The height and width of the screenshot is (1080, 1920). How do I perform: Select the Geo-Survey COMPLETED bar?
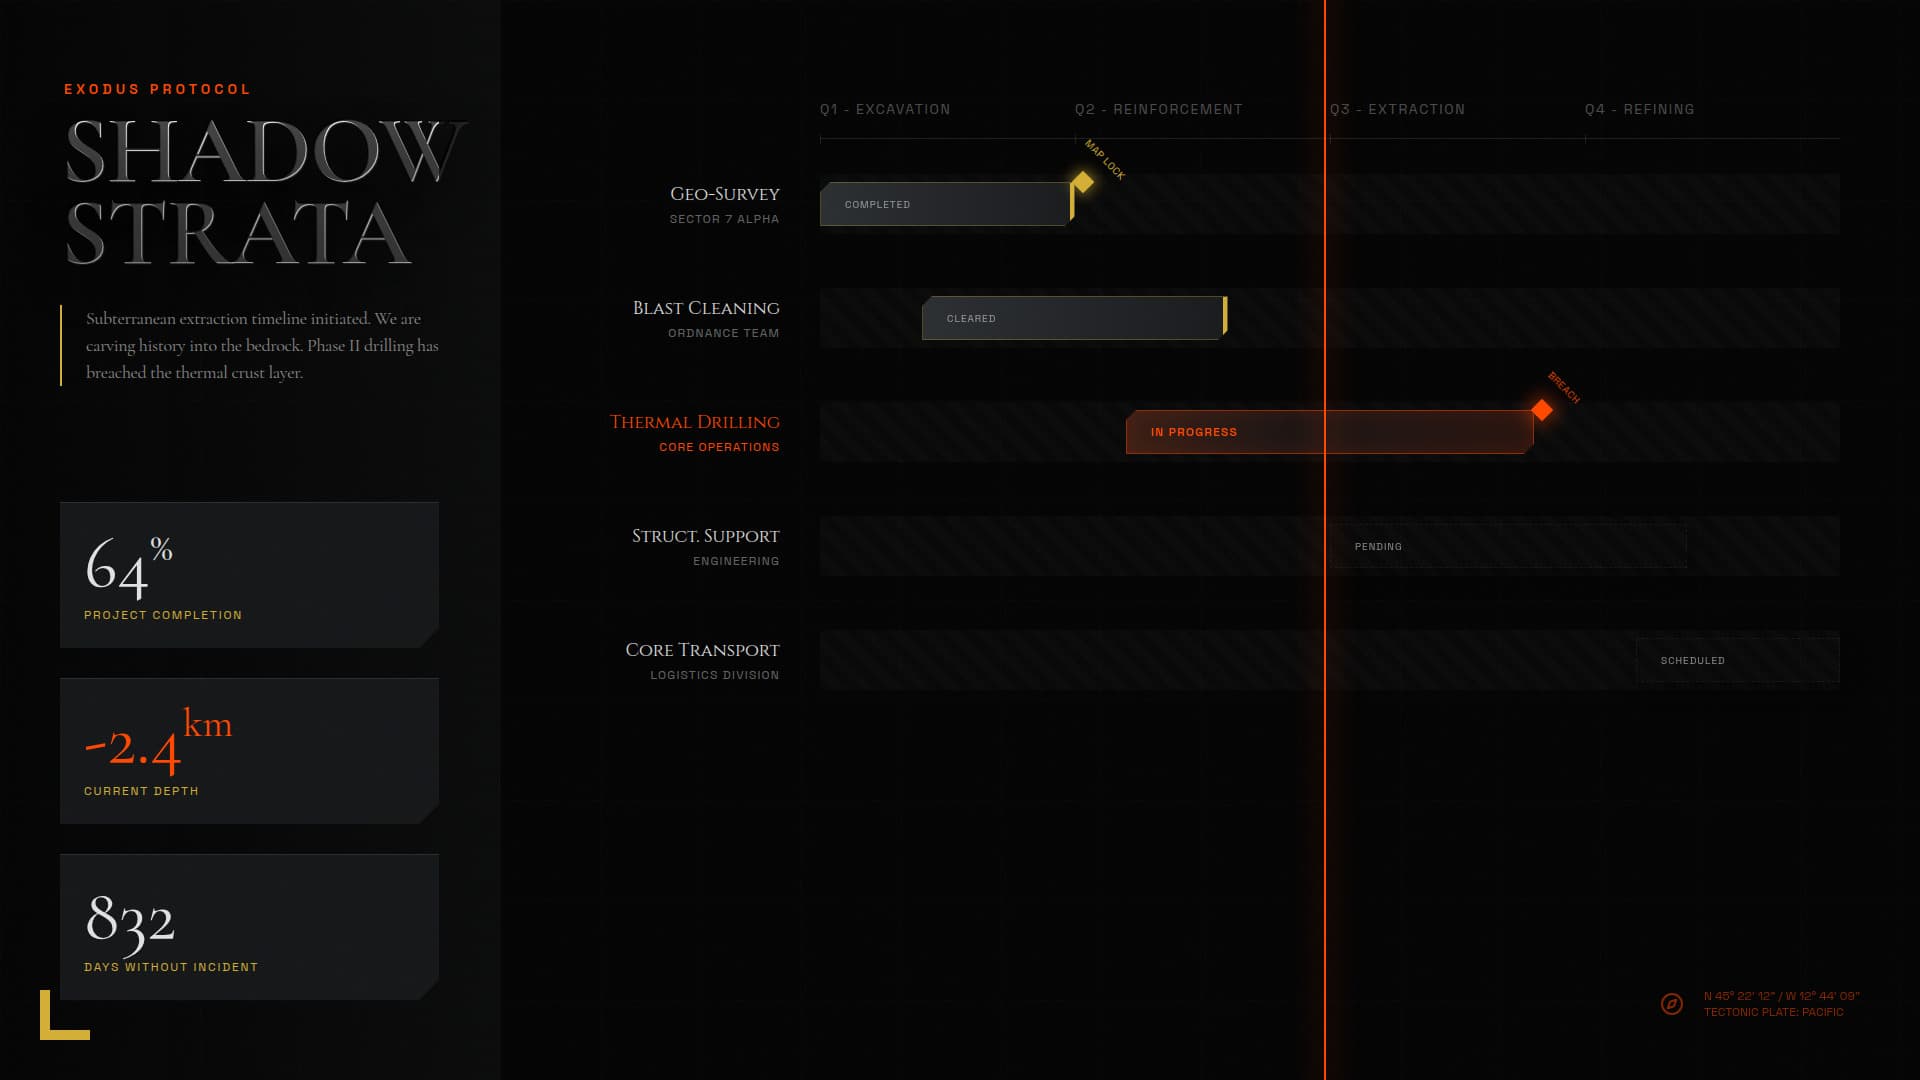[945, 203]
